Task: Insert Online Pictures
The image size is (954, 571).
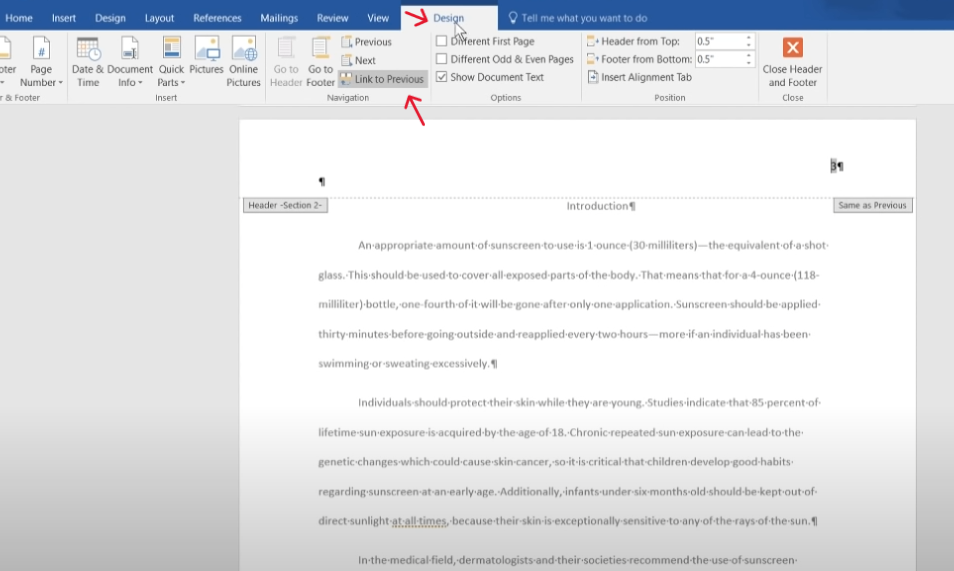Action: pos(243,61)
